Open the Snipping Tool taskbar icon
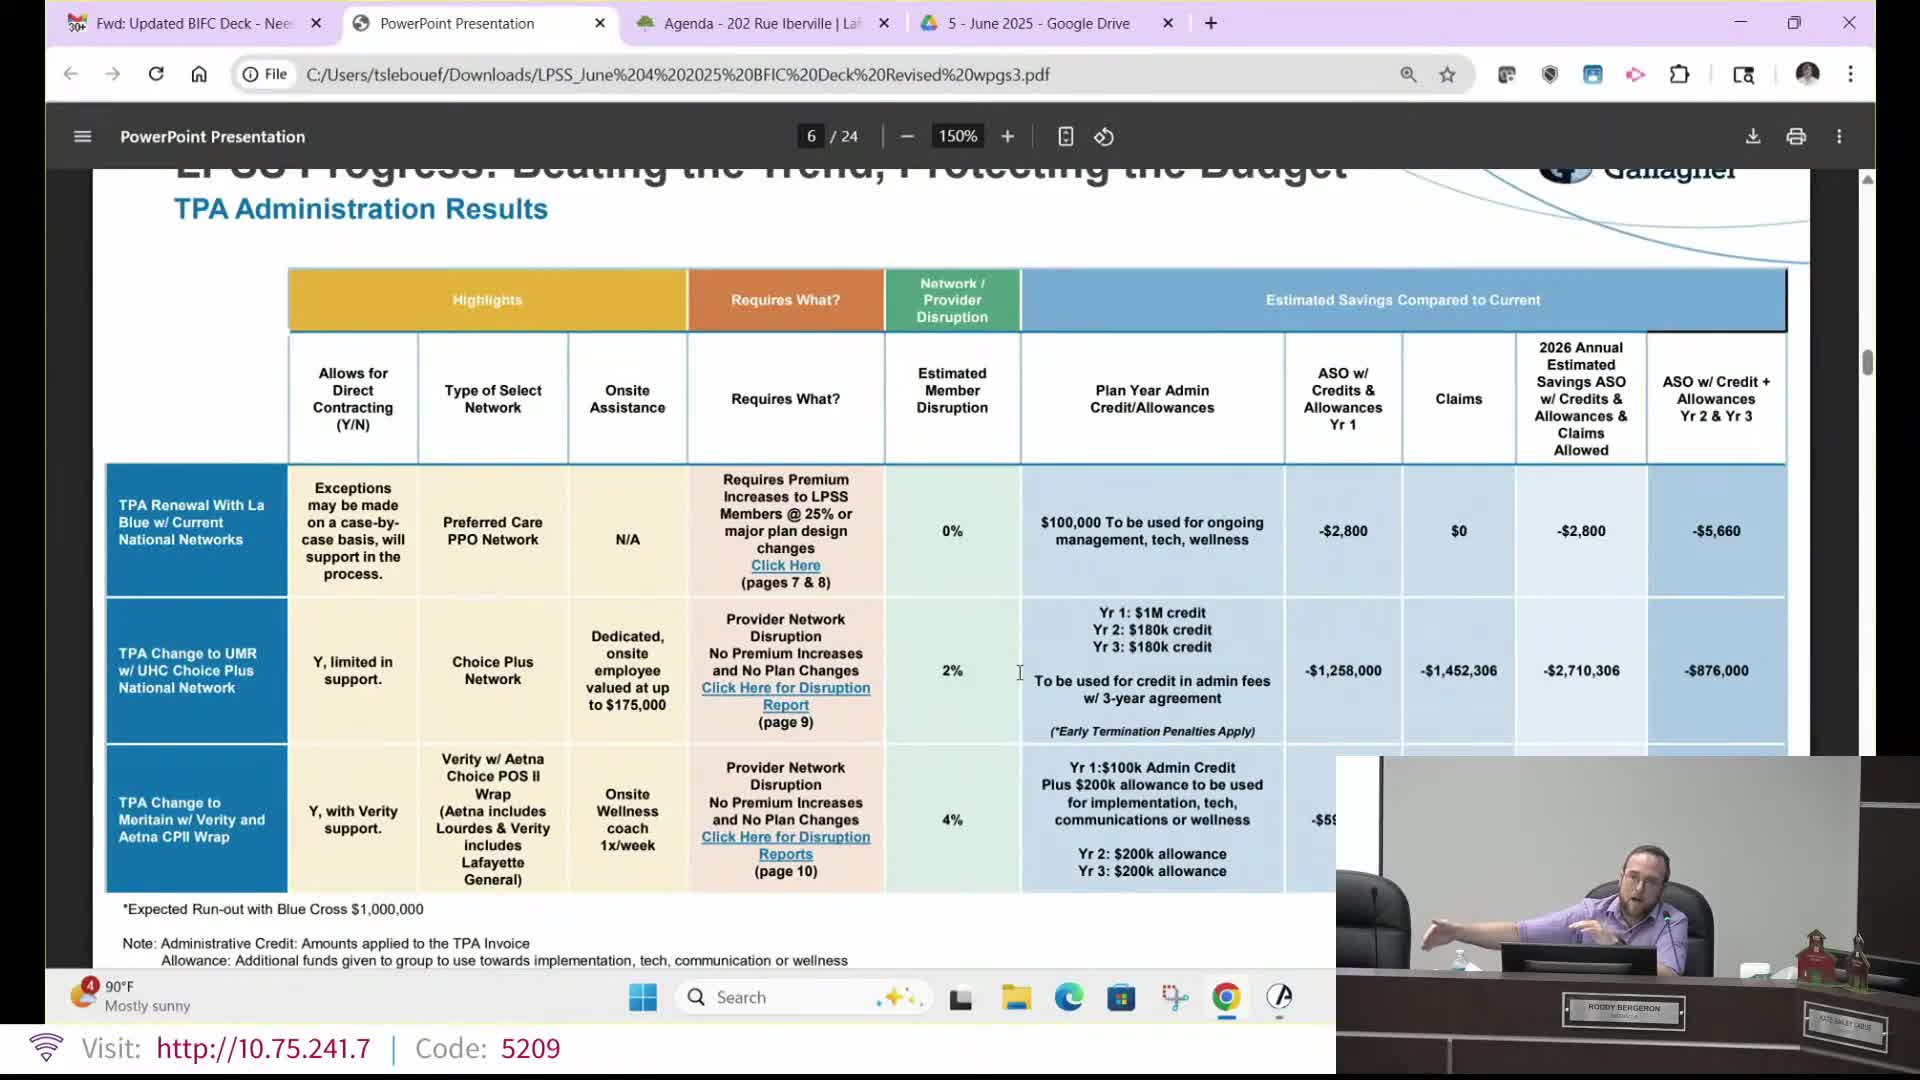1920x1080 pixels. (1175, 997)
